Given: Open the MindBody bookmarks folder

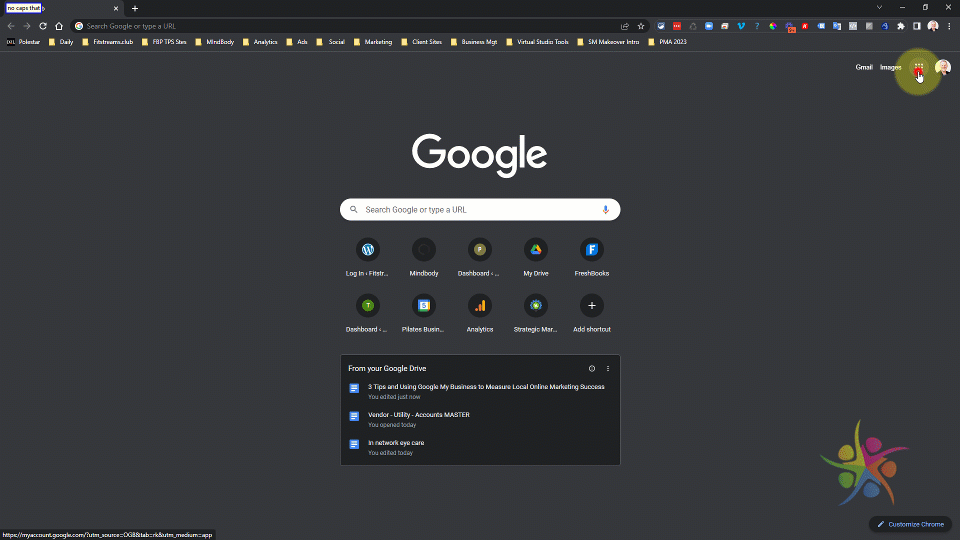Looking at the screenshot, I should click(x=214, y=42).
